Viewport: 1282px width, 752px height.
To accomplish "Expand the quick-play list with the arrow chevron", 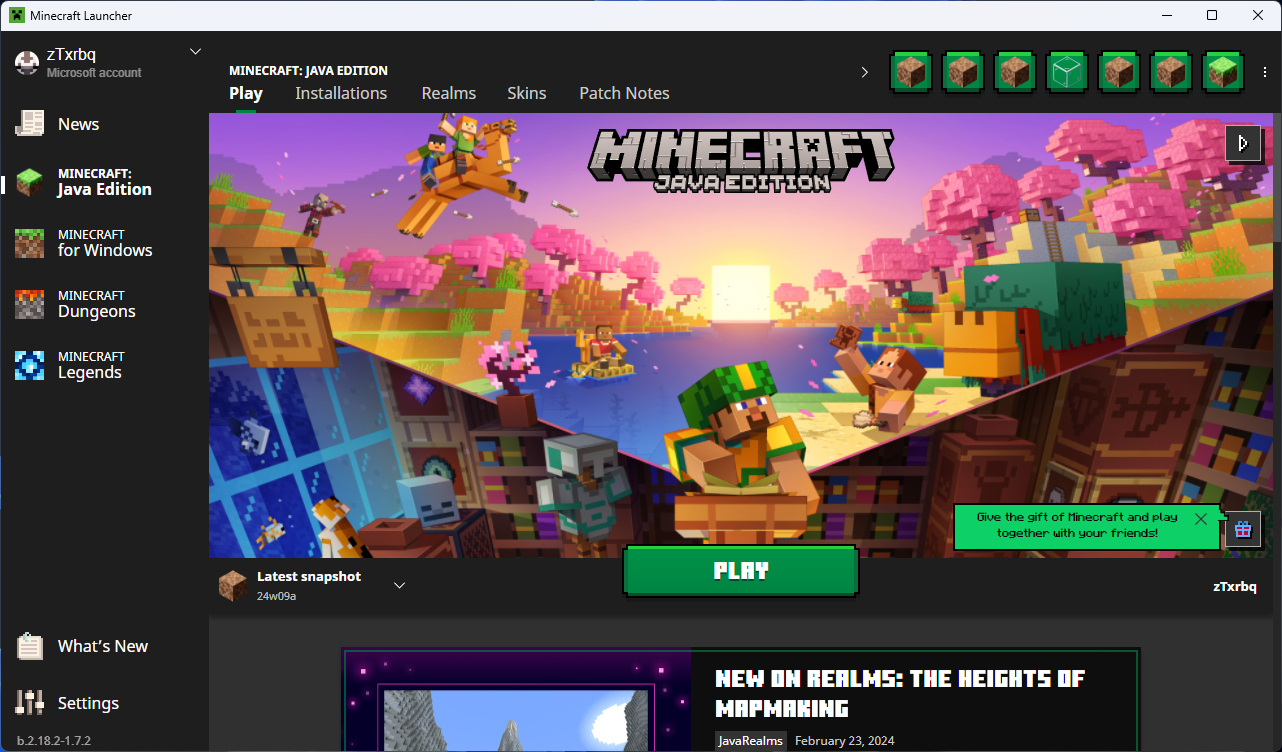I will 865,72.
